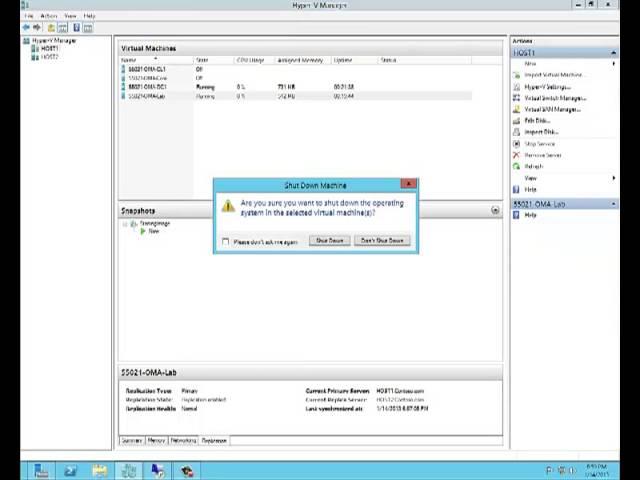Screen dimensions: 640x480
Task: Open Hyper-V Settings from Actions pane
Action: [x=547, y=87]
